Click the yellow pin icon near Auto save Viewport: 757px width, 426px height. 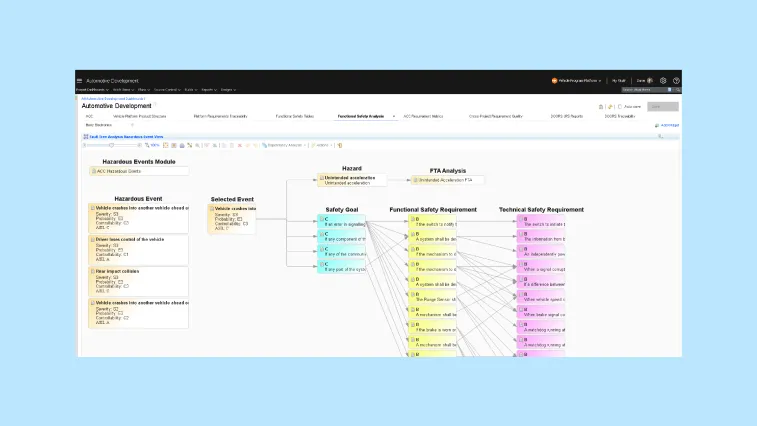tap(610, 107)
